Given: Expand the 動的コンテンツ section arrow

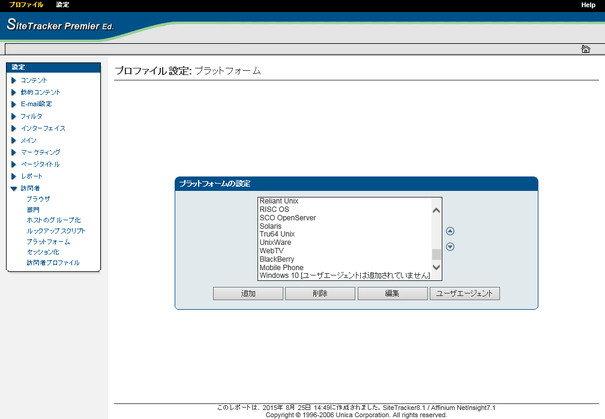Looking at the screenshot, I should (x=14, y=92).
